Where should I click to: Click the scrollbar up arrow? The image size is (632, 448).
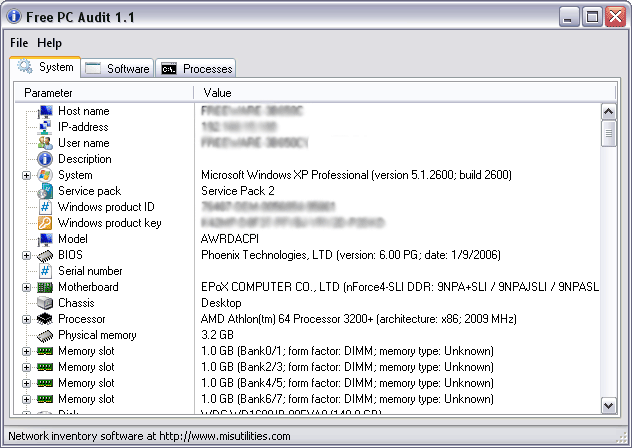pos(609,112)
